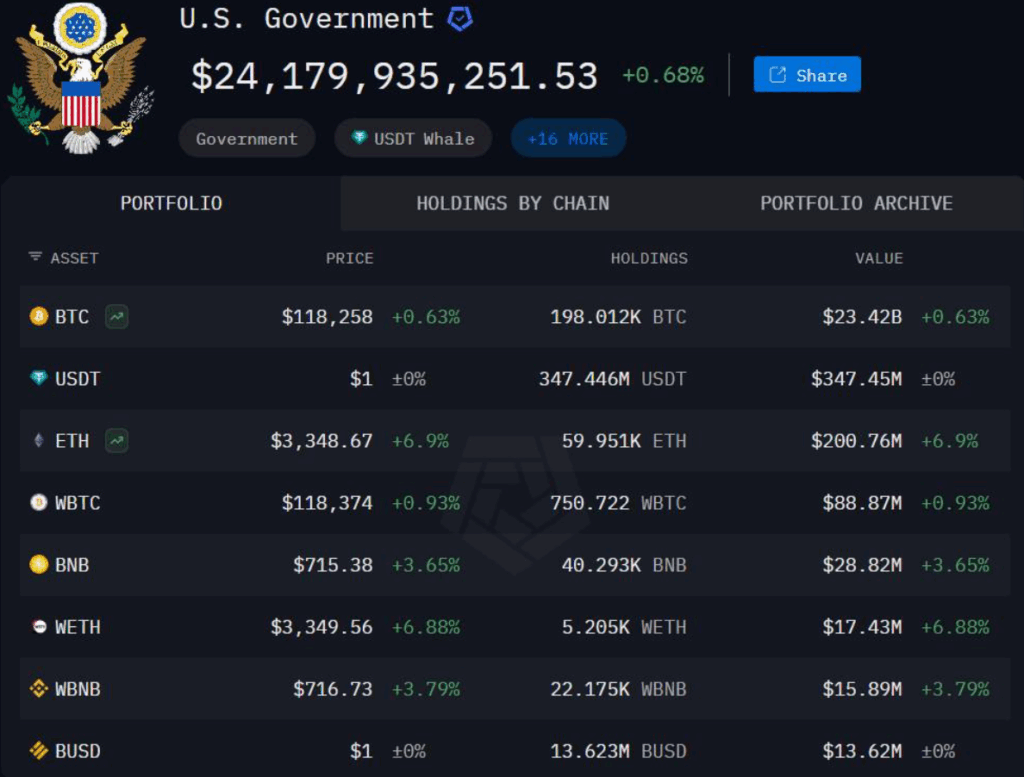Click the WBNB coin icon
Image resolution: width=1024 pixels, height=777 pixels.
(39, 688)
